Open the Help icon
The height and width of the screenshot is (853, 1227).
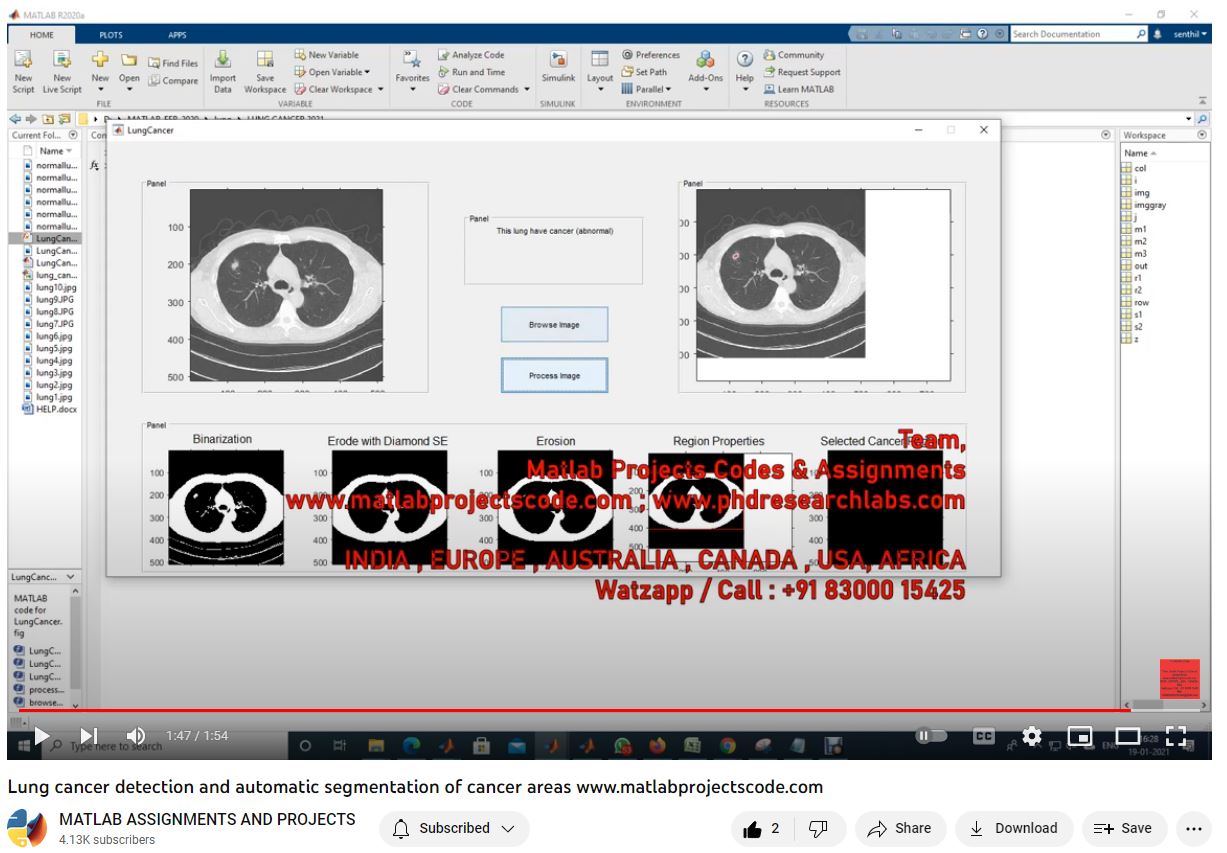point(745,61)
